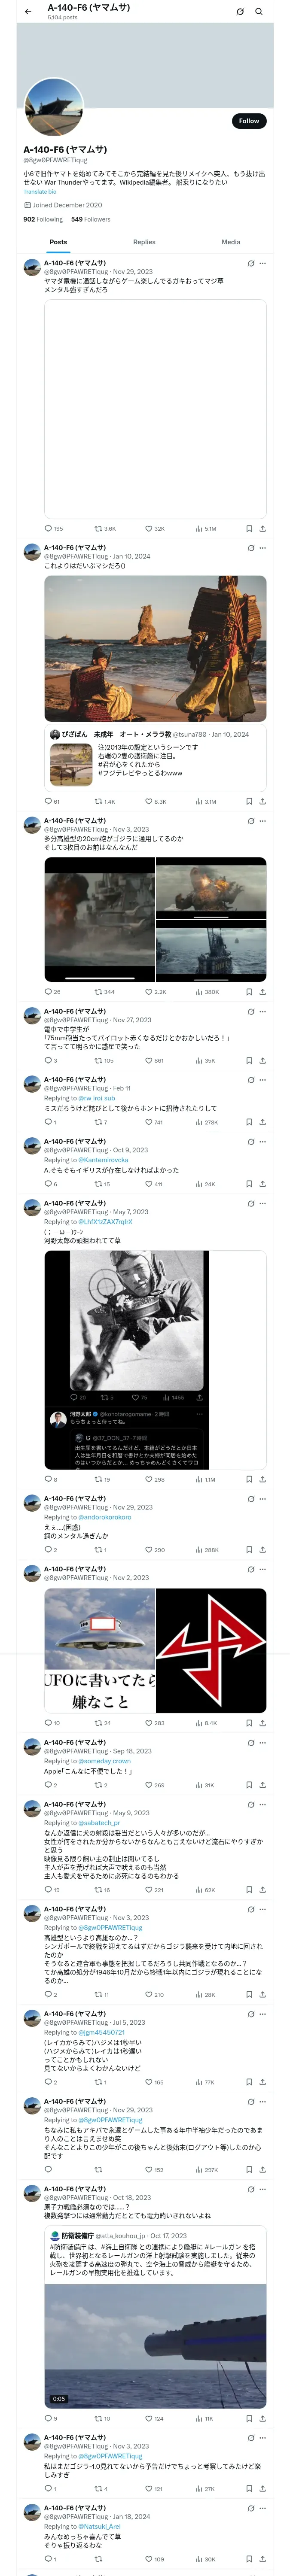Screen dimensions: 290x2576
Task: Click the Translate bio link
Action: pos(40,192)
